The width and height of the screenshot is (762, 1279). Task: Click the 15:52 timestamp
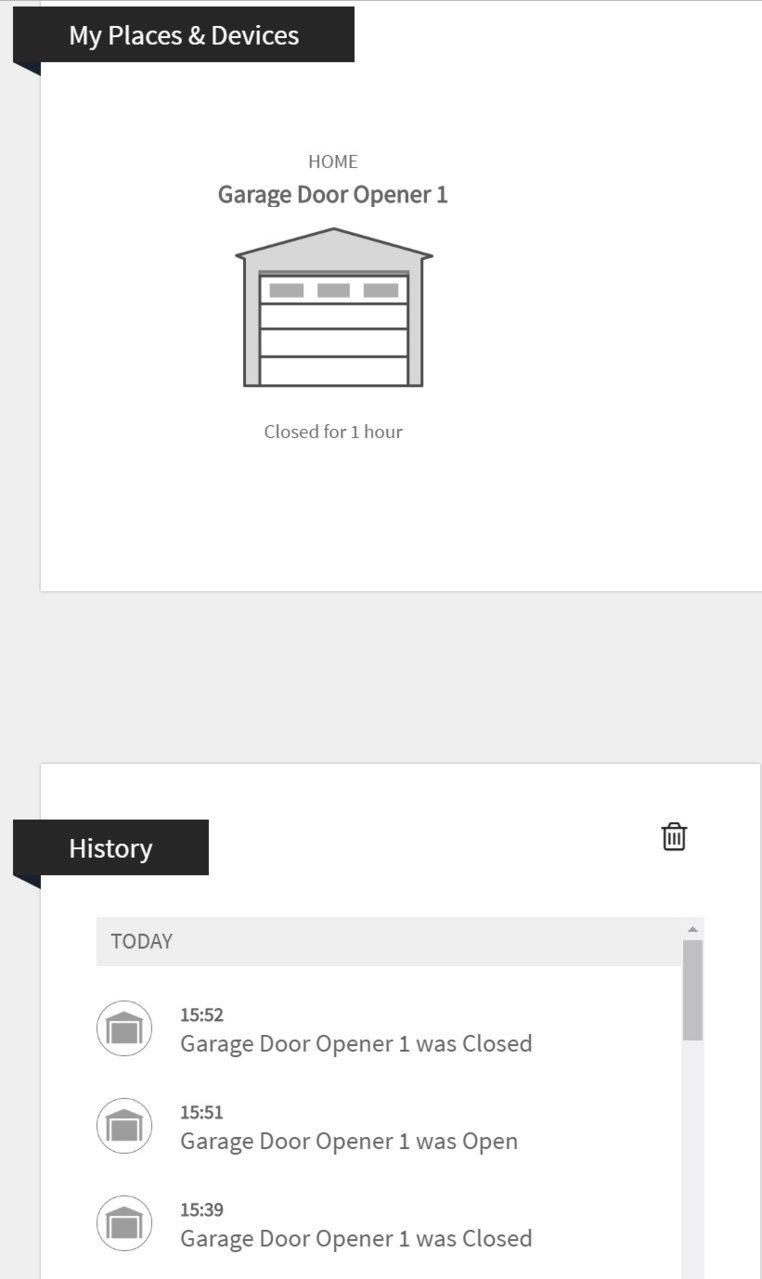[202, 1015]
